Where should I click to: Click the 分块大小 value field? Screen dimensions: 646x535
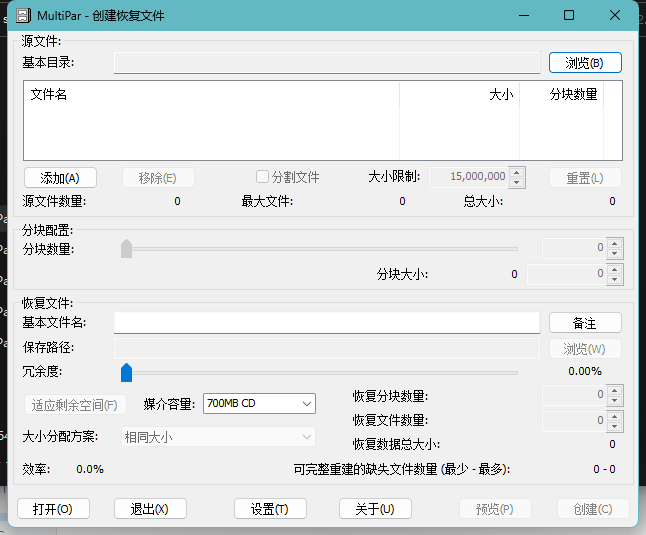(567, 274)
